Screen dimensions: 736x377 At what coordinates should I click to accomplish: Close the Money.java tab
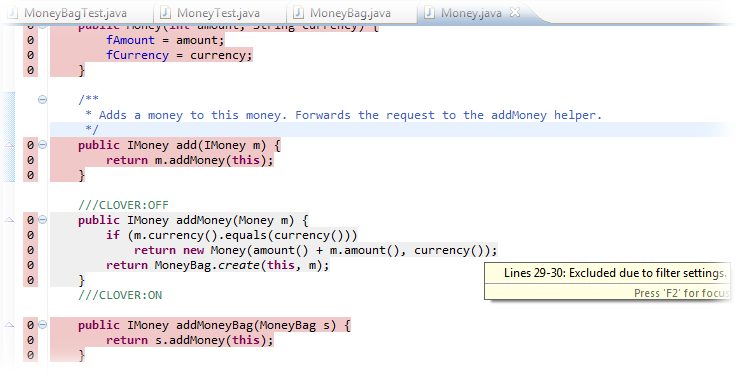(515, 13)
